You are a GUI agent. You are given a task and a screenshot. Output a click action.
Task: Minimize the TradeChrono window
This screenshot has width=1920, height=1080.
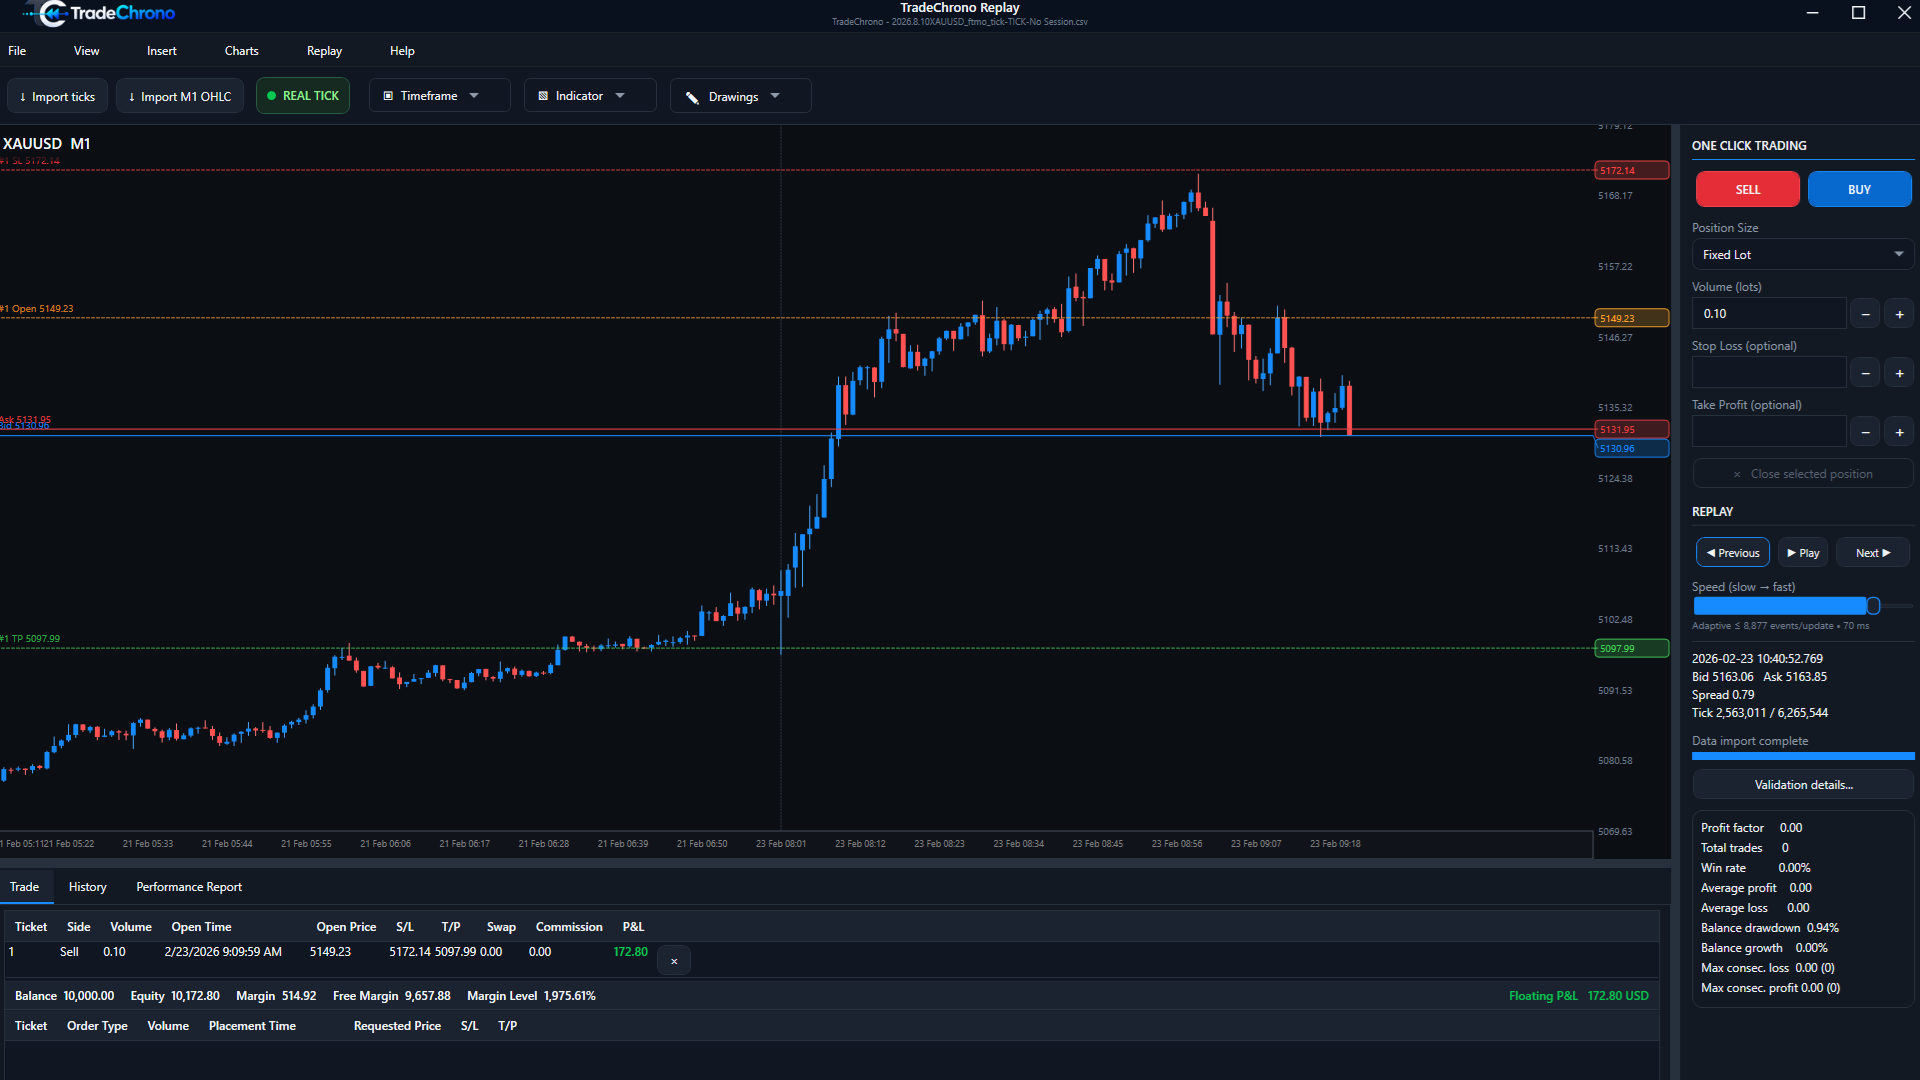coord(1813,13)
